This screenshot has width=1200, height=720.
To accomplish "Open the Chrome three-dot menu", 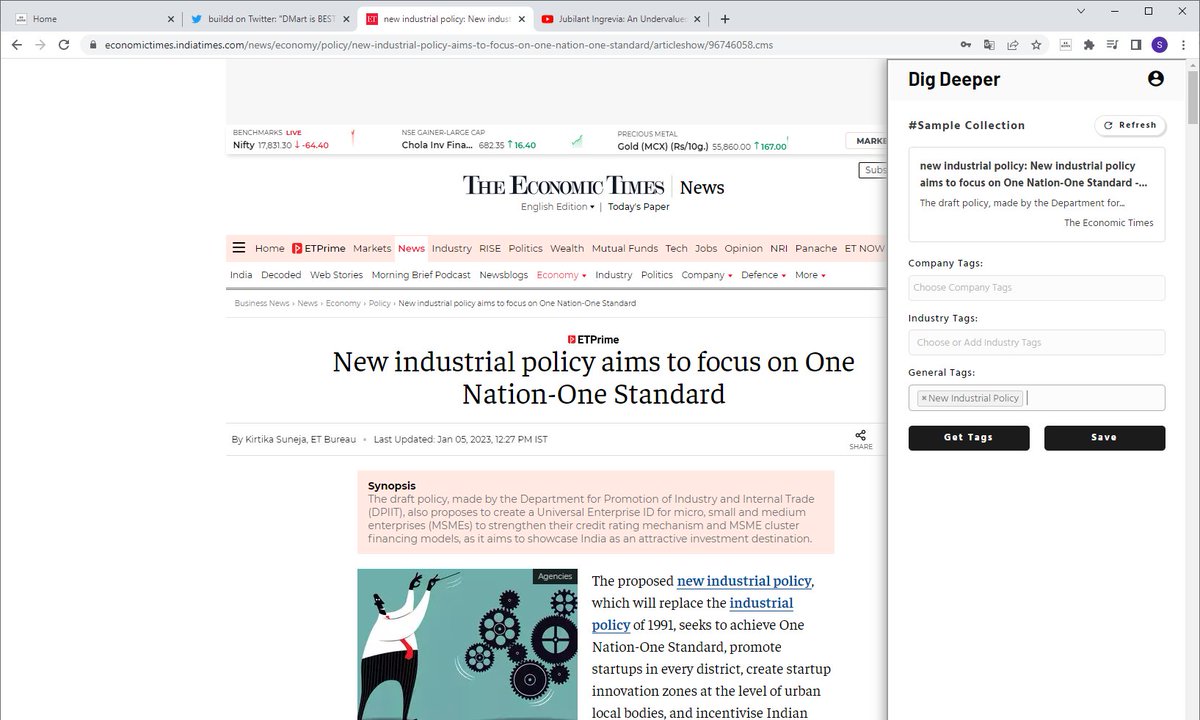I will coord(1184,45).
